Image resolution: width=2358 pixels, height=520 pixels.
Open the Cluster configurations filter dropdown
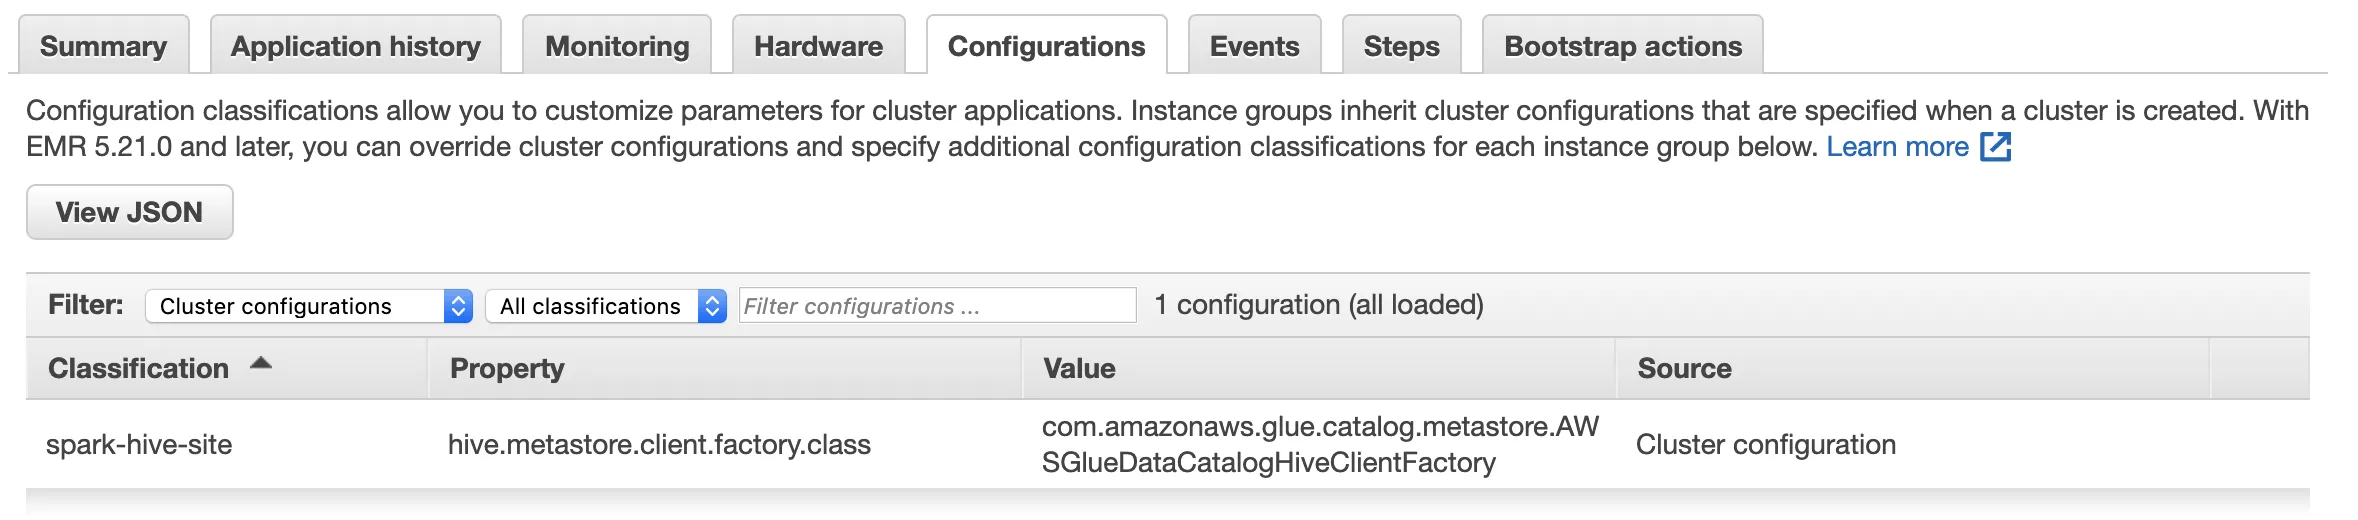[308, 306]
